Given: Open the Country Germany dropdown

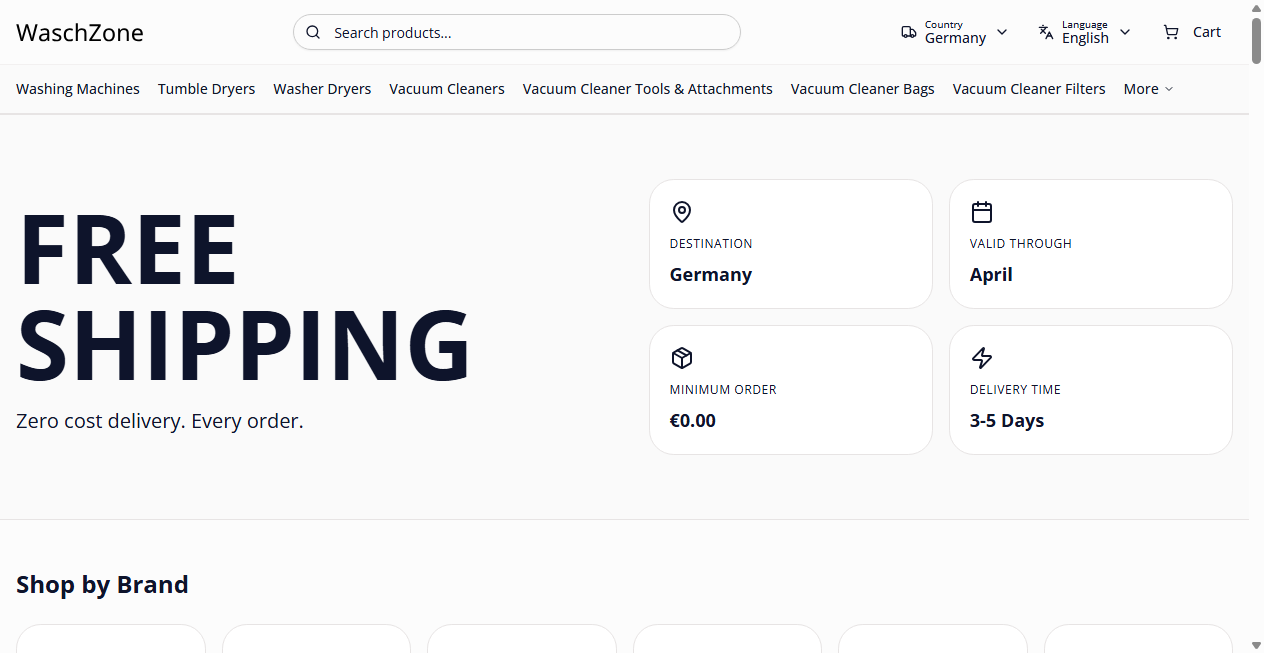Looking at the screenshot, I should coord(955,32).
